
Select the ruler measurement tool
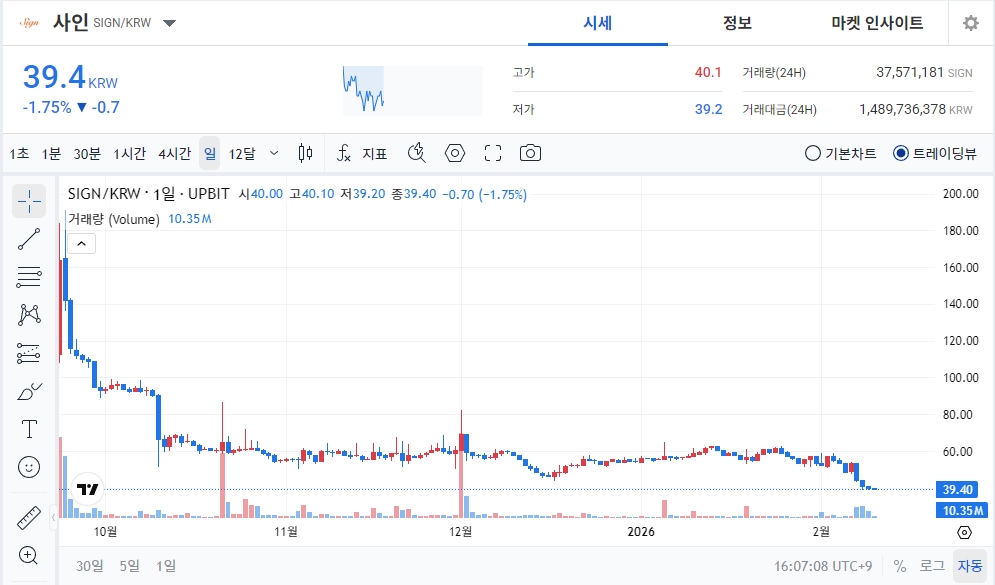tap(29, 517)
